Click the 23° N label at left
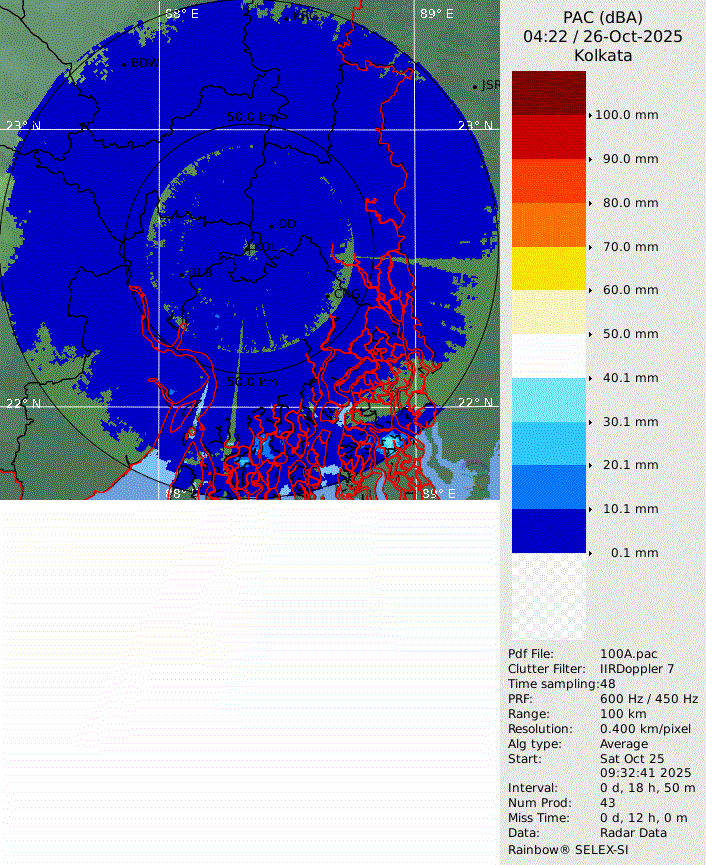This screenshot has height=865, width=706. (x=23, y=126)
